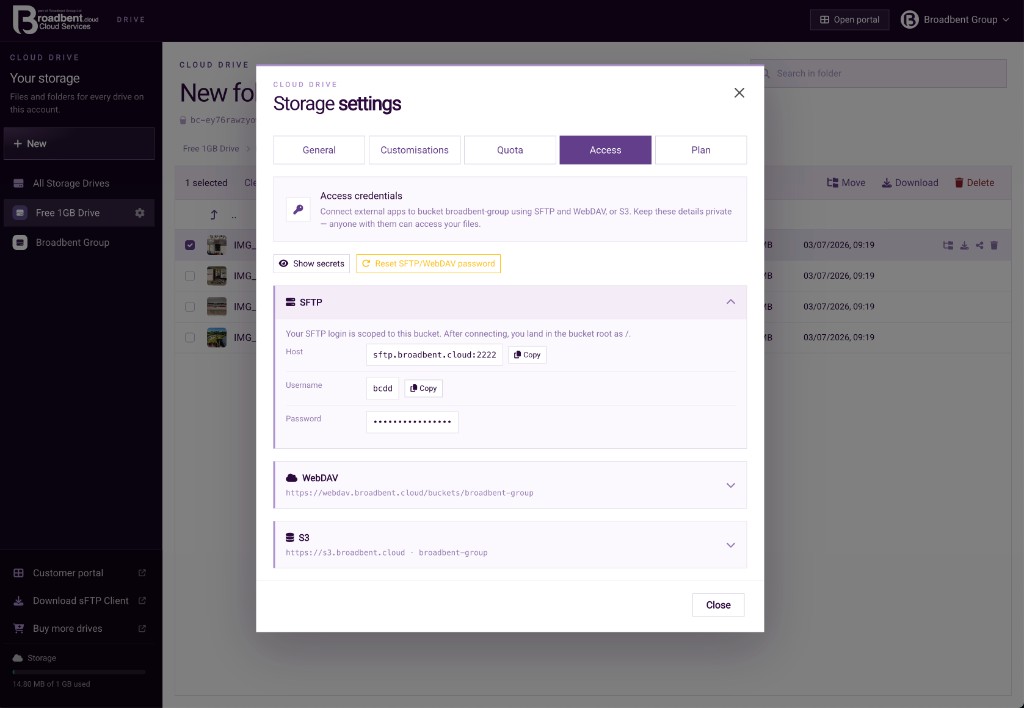1024x708 pixels.
Task: Create a New item in sidebar
Action: pyautogui.click(x=79, y=144)
